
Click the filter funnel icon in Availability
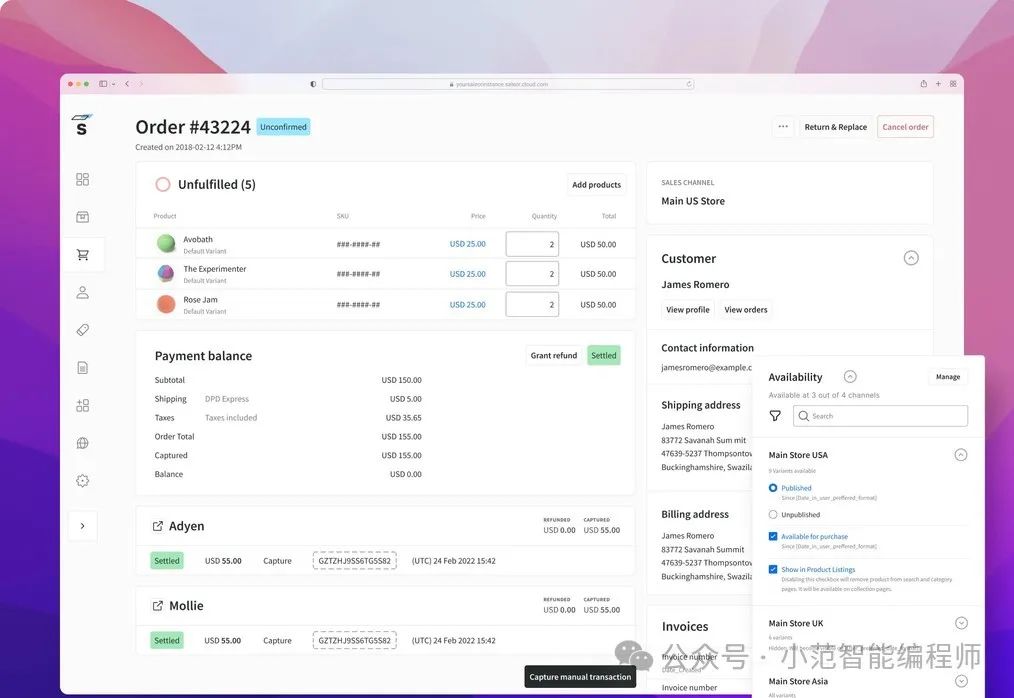click(x=775, y=416)
